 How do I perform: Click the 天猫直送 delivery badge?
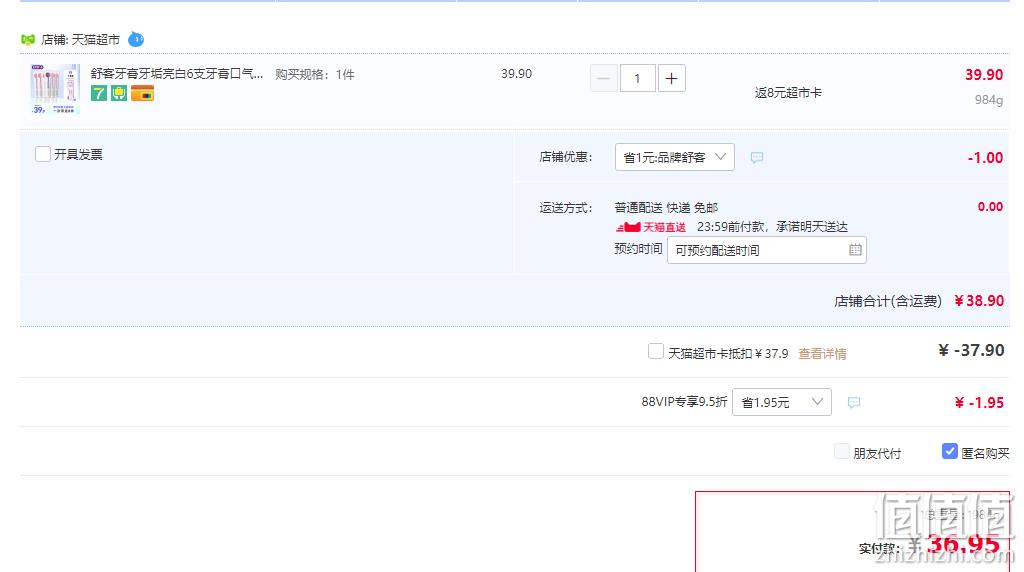click(x=651, y=227)
